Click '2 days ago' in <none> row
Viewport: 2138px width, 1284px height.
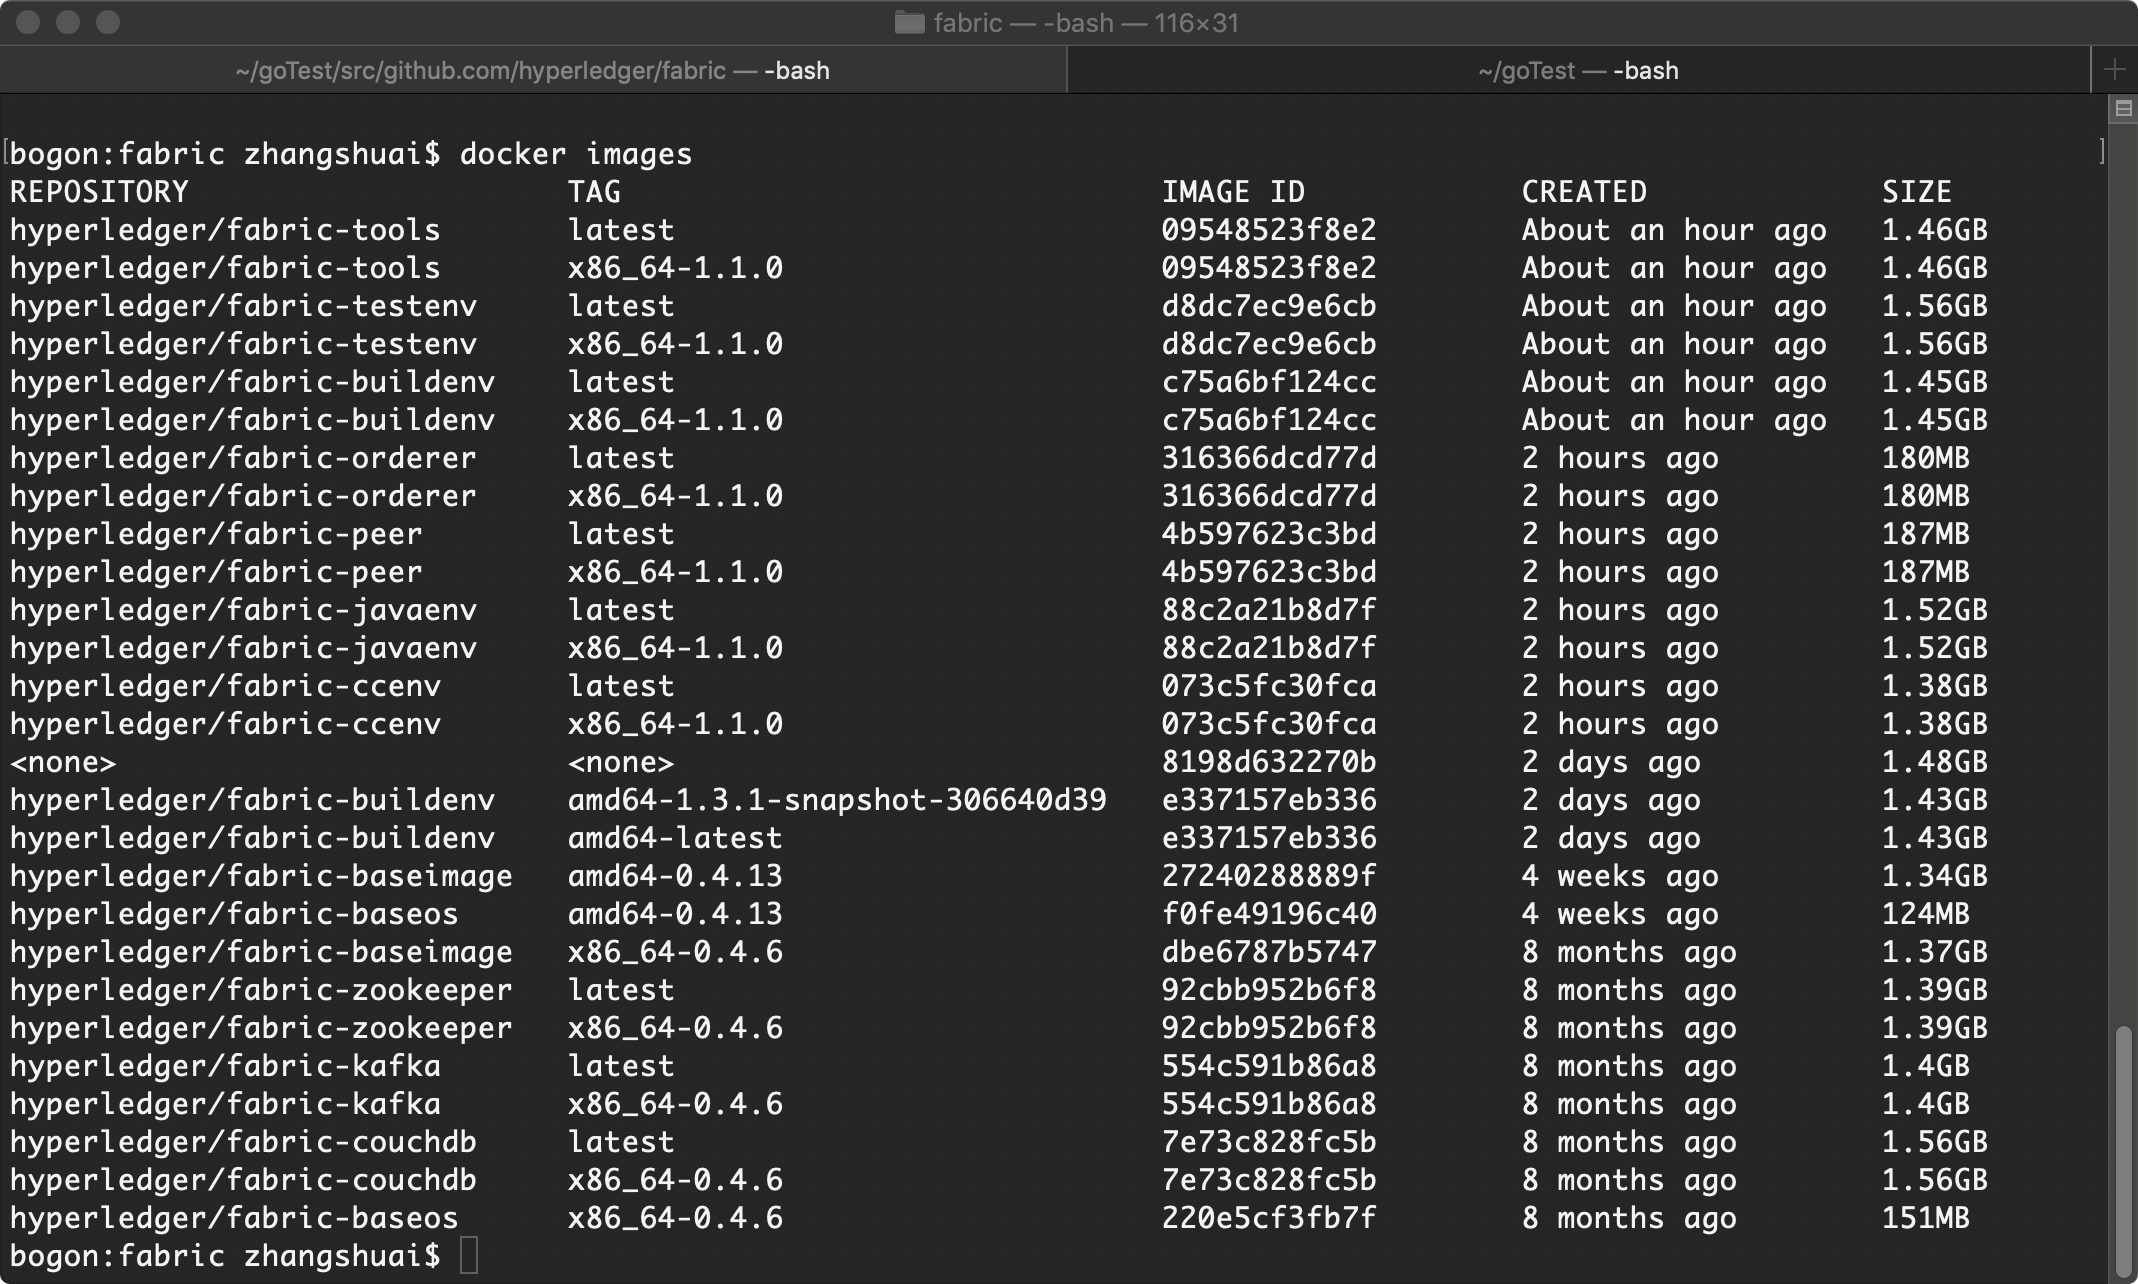tap(1611, 762)
